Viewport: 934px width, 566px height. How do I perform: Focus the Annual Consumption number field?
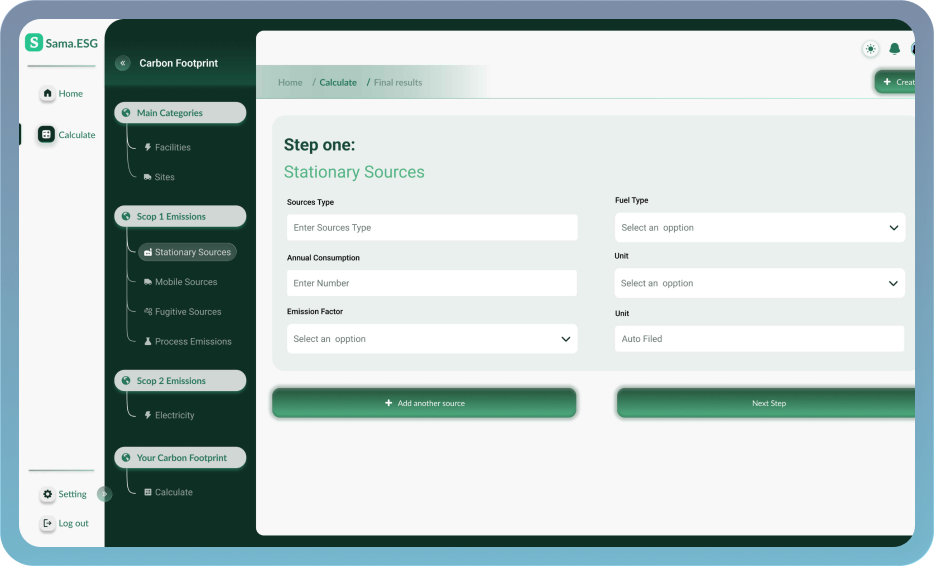pos(431,283)
